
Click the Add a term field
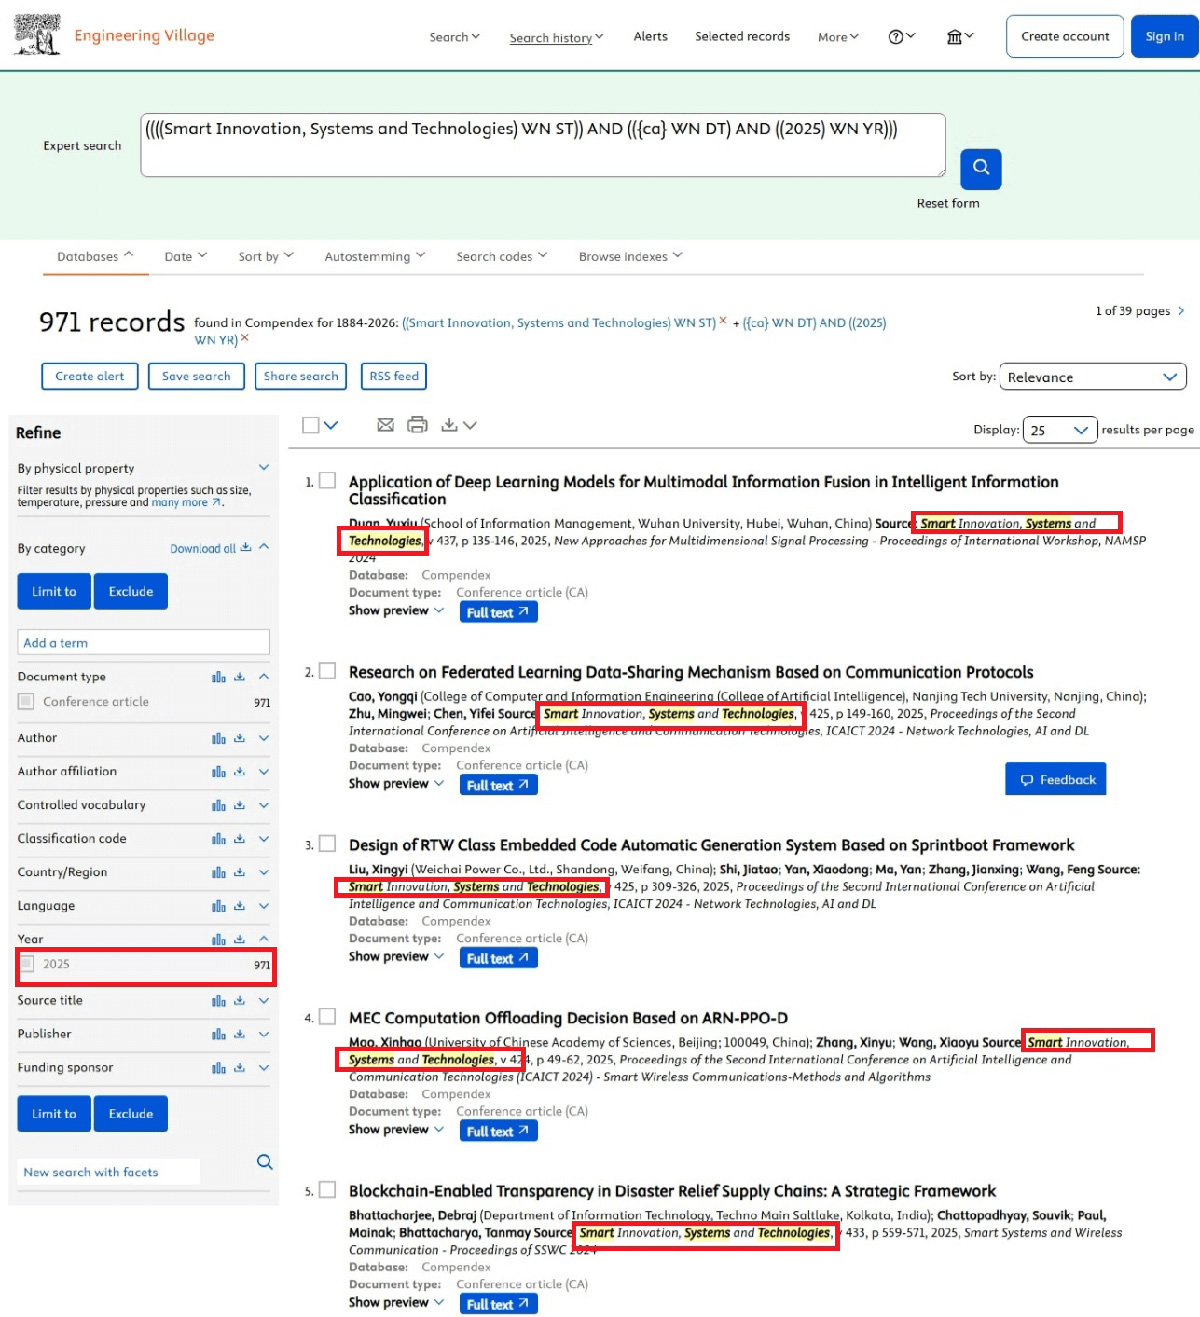pyautogui.click(x=144, y=642)
